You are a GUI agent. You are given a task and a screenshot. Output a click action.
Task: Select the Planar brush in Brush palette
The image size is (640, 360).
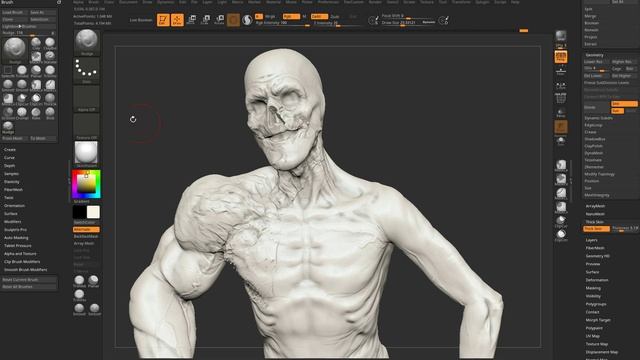pyautogui.click(x=36, y=71)
